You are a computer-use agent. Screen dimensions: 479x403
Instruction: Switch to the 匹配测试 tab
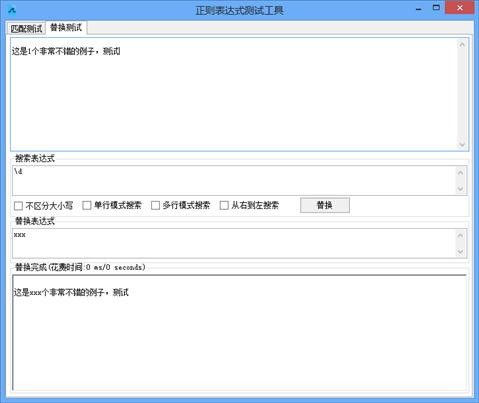click(26, 29)
